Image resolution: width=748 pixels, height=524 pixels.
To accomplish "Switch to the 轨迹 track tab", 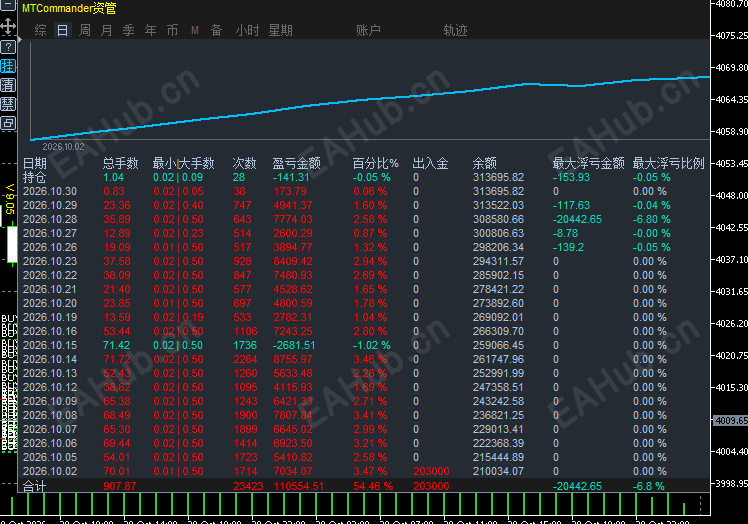I will click(x=456, y=31).
